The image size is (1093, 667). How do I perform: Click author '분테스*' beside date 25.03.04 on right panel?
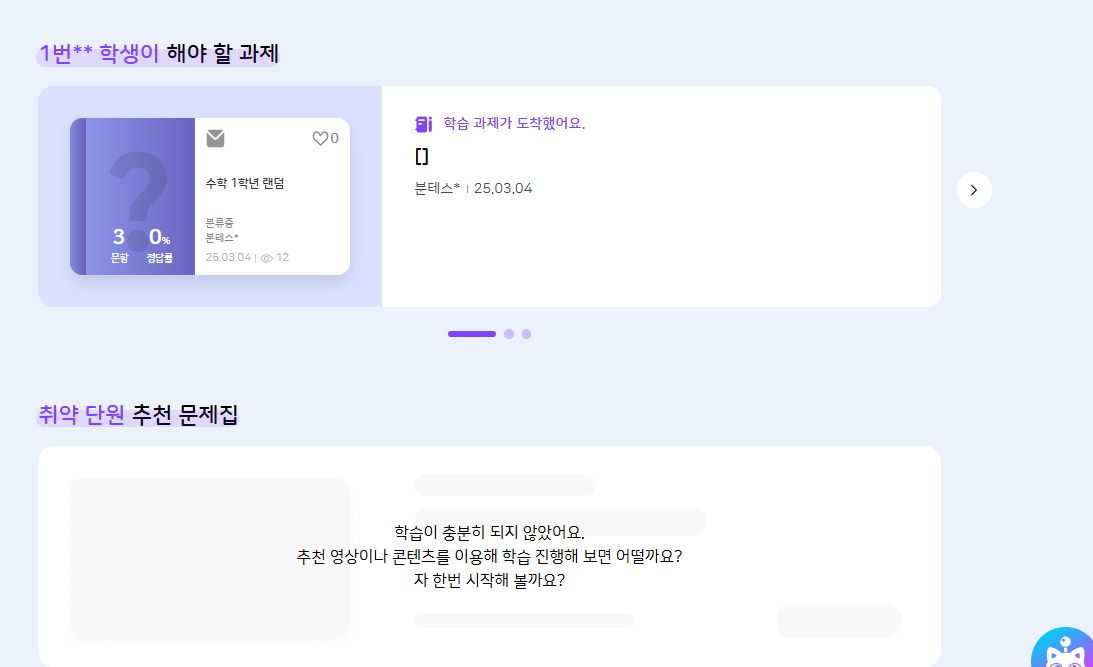437,188
